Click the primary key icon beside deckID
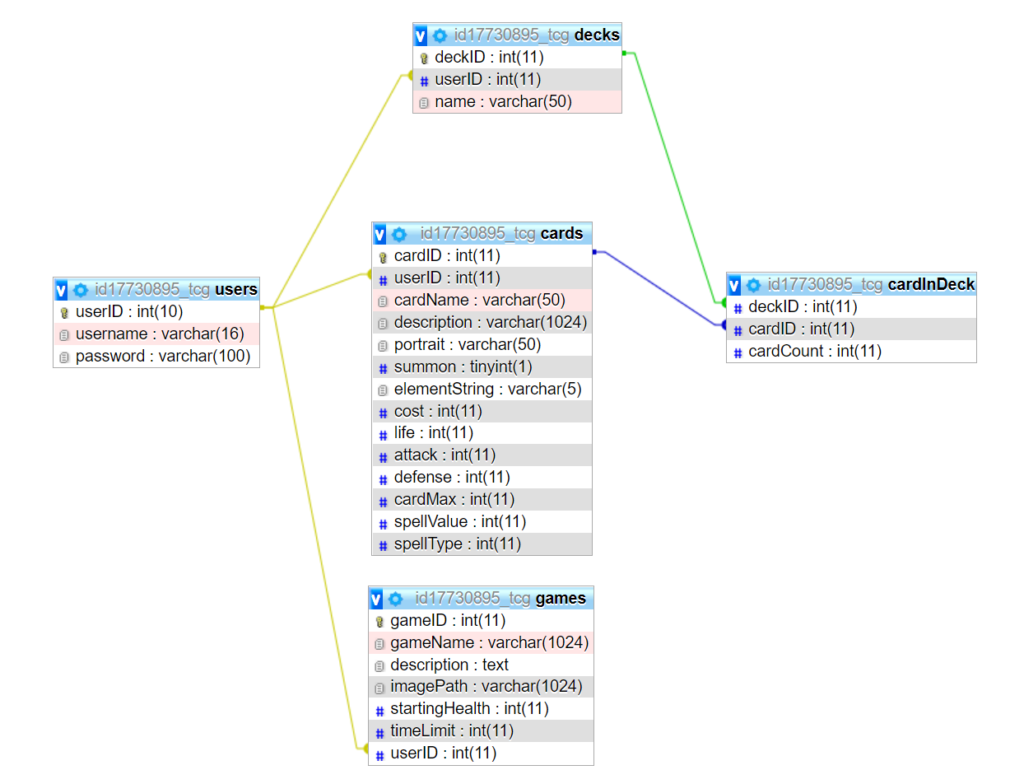Screen dimensions: 1024x784 pos(426,57)
